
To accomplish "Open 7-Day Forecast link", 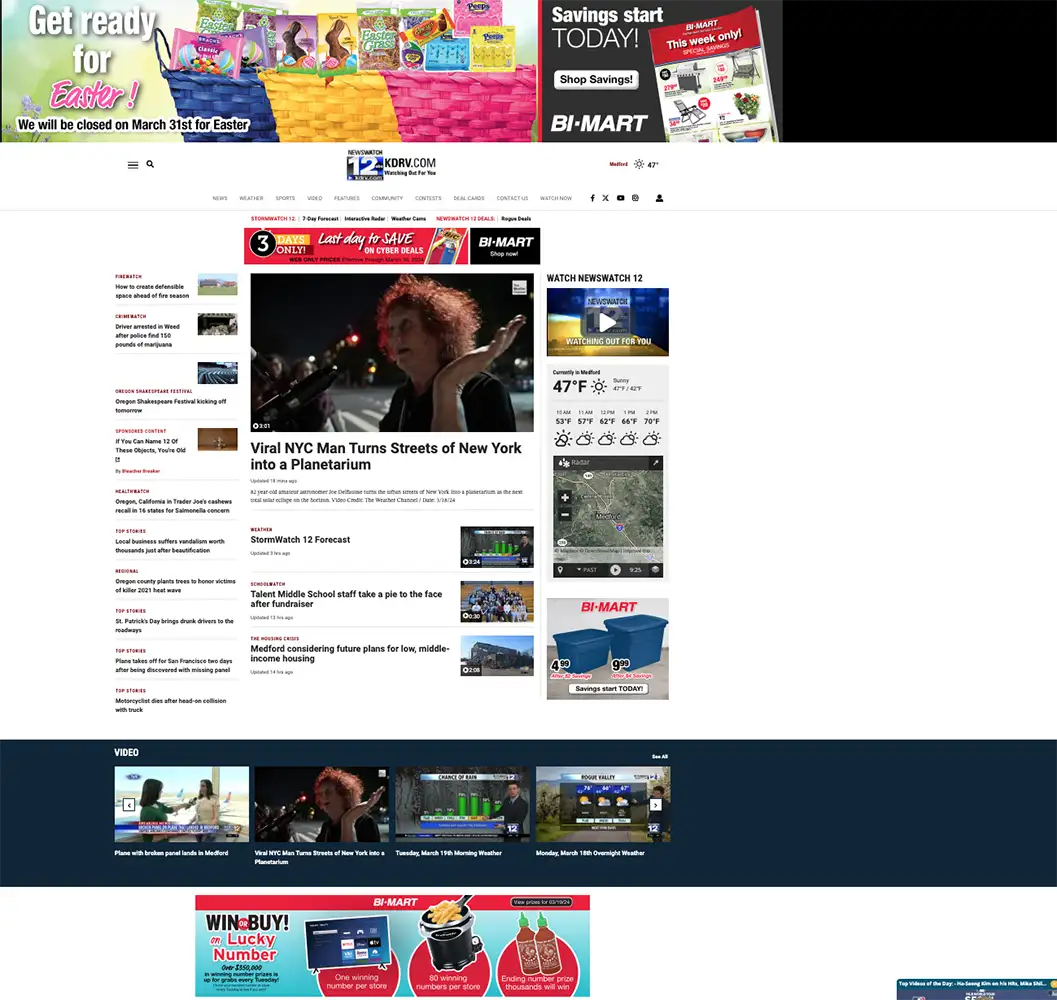I will coord(320,218).
